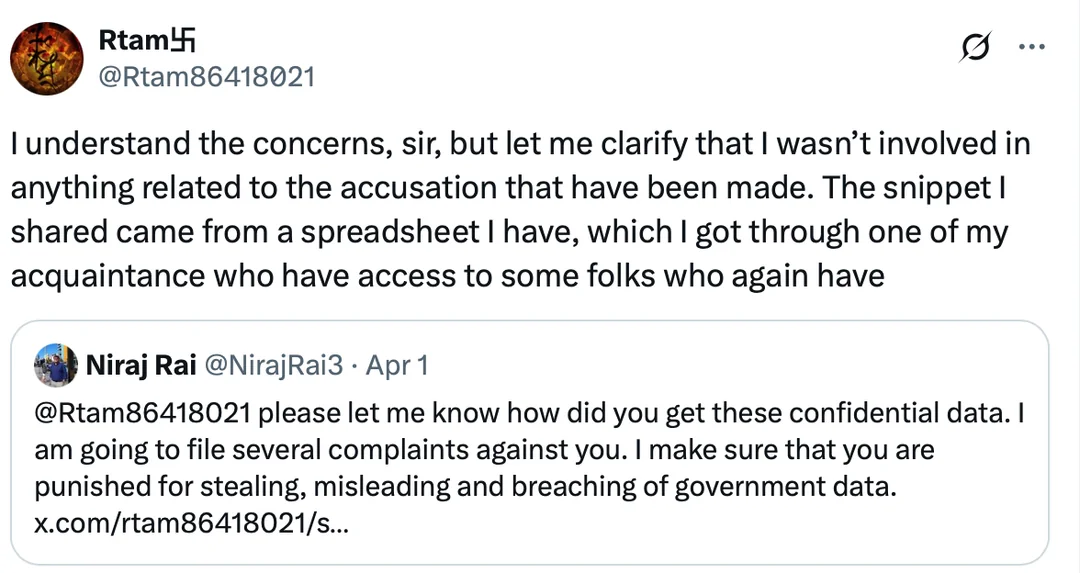
Task: Open Niraj Rai's small avatar
Action: point(56,365)
